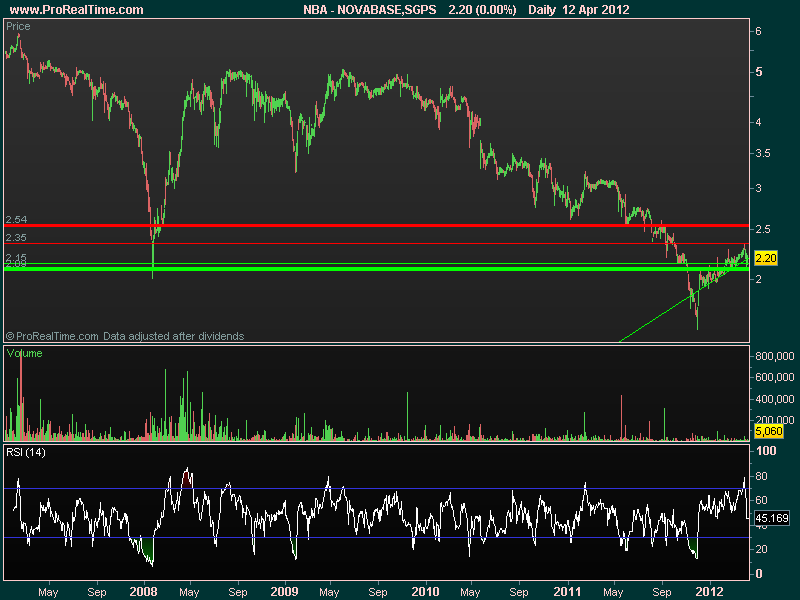
Task: Select the Volume panel label
Action: [x=24, y=353]
